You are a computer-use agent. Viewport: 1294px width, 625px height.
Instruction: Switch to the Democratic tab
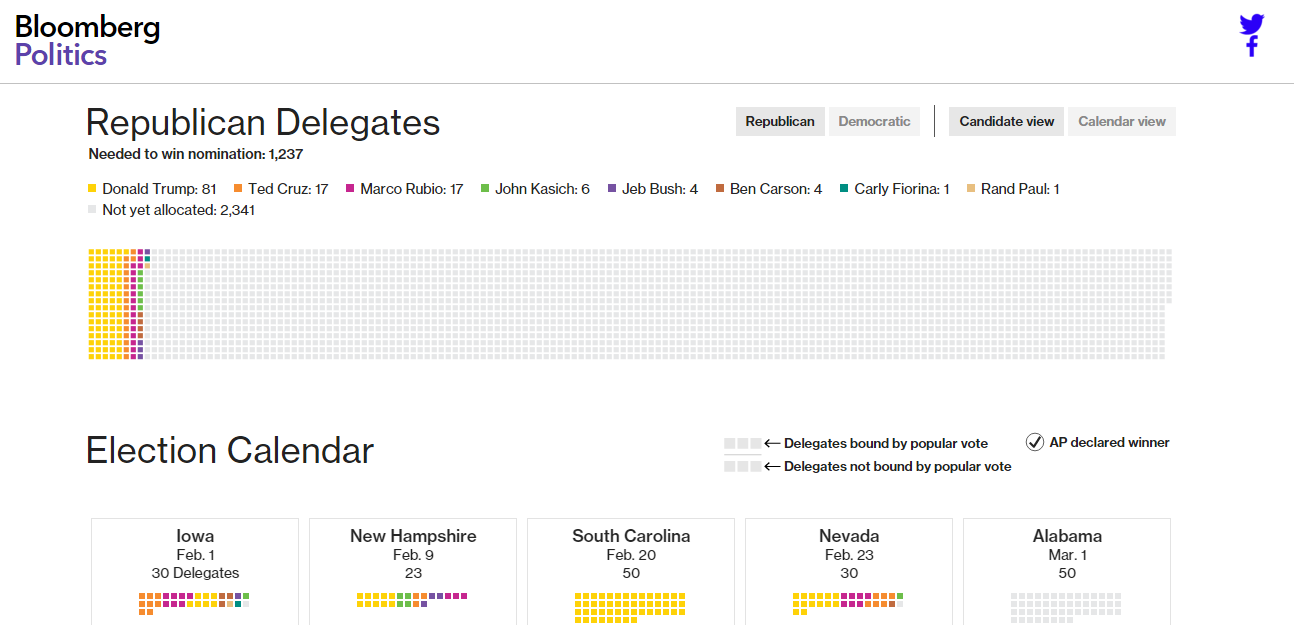874,121
